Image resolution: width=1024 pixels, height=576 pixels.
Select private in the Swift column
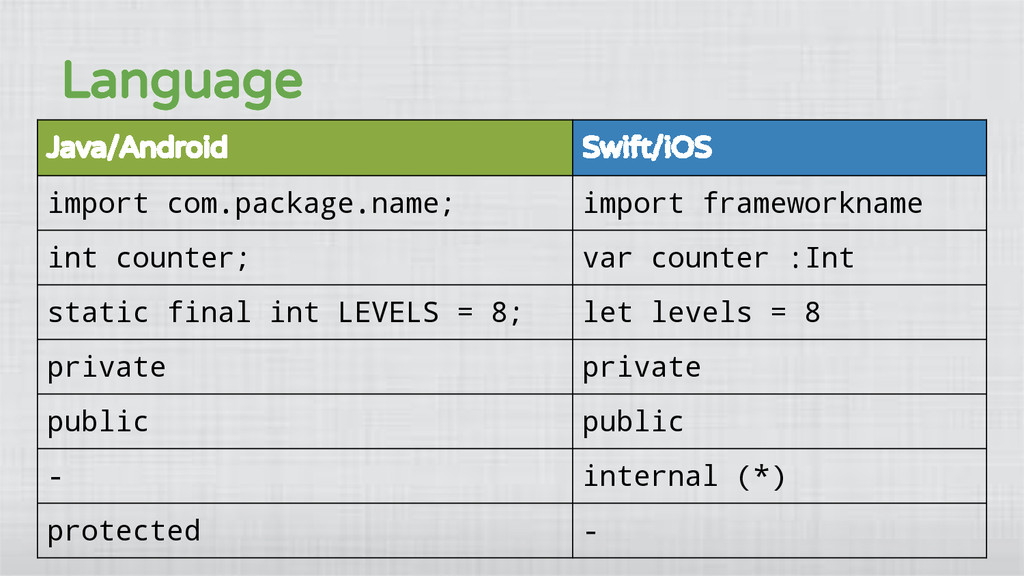[x=779, y=367]
